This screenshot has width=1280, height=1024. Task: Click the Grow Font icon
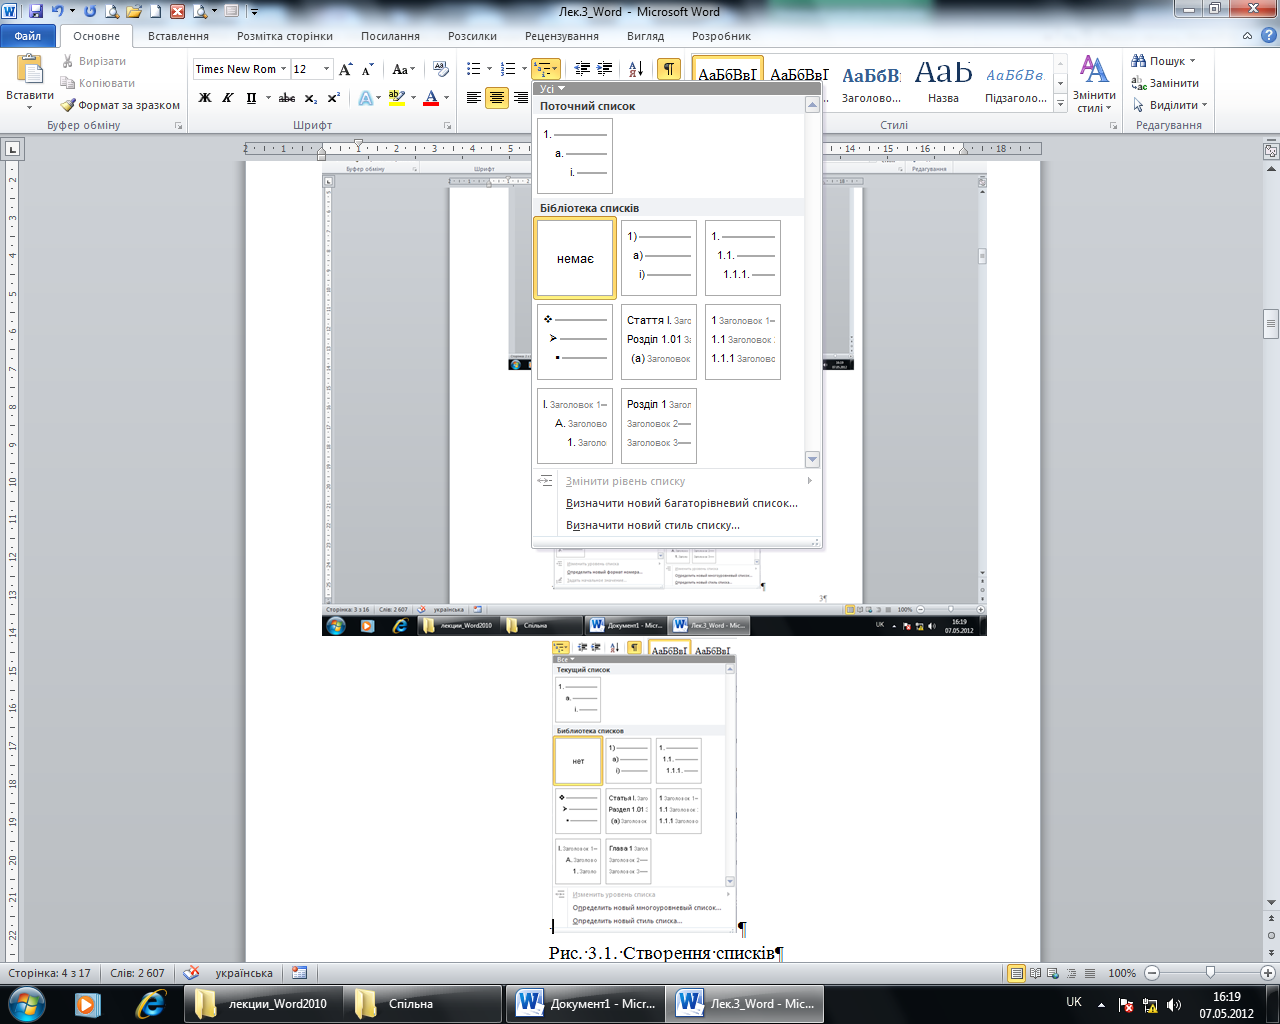[x=345, y=69]
